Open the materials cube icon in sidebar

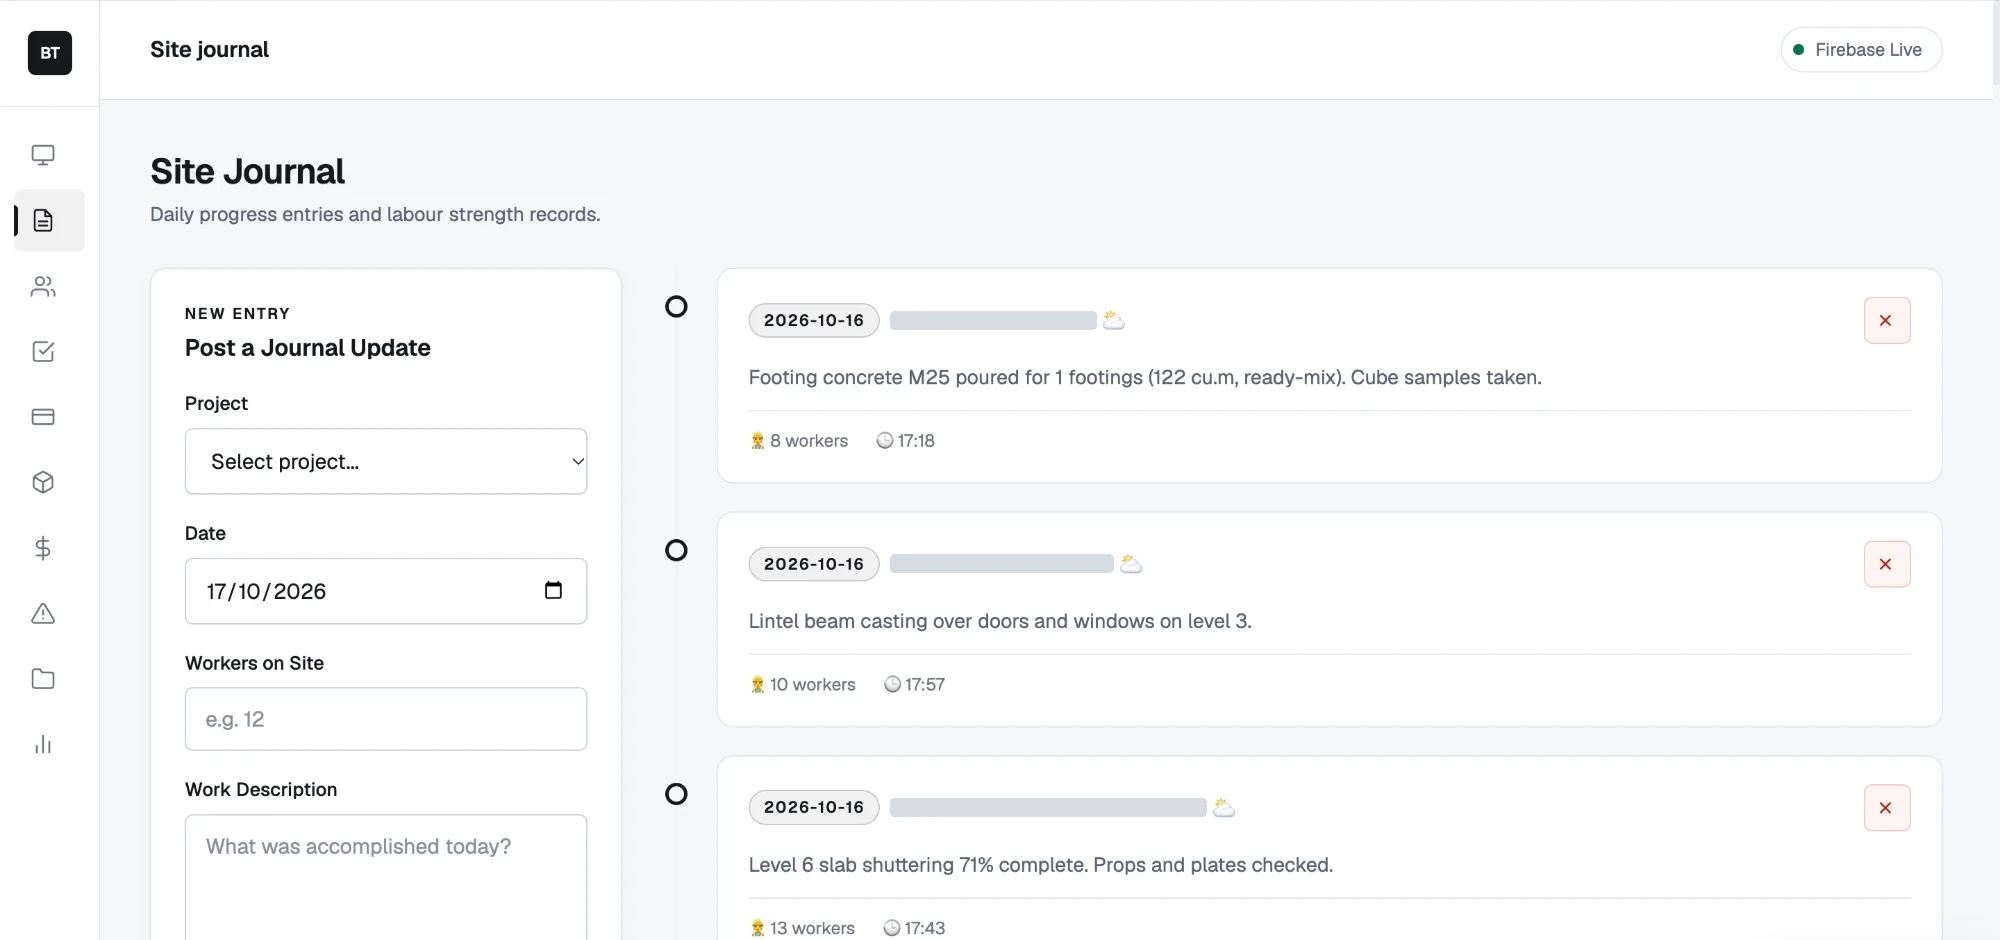point(43,482)
